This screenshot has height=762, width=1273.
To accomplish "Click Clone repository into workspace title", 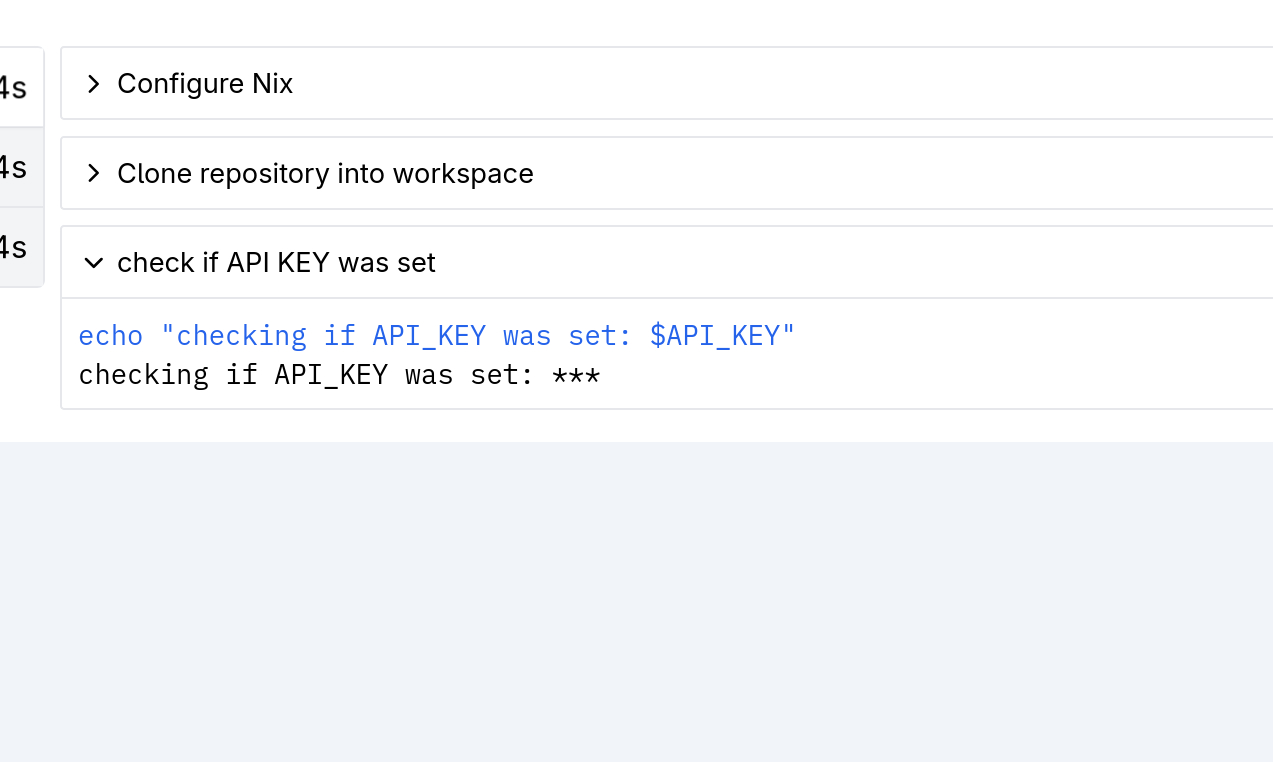I will click(x=325, y=174).
